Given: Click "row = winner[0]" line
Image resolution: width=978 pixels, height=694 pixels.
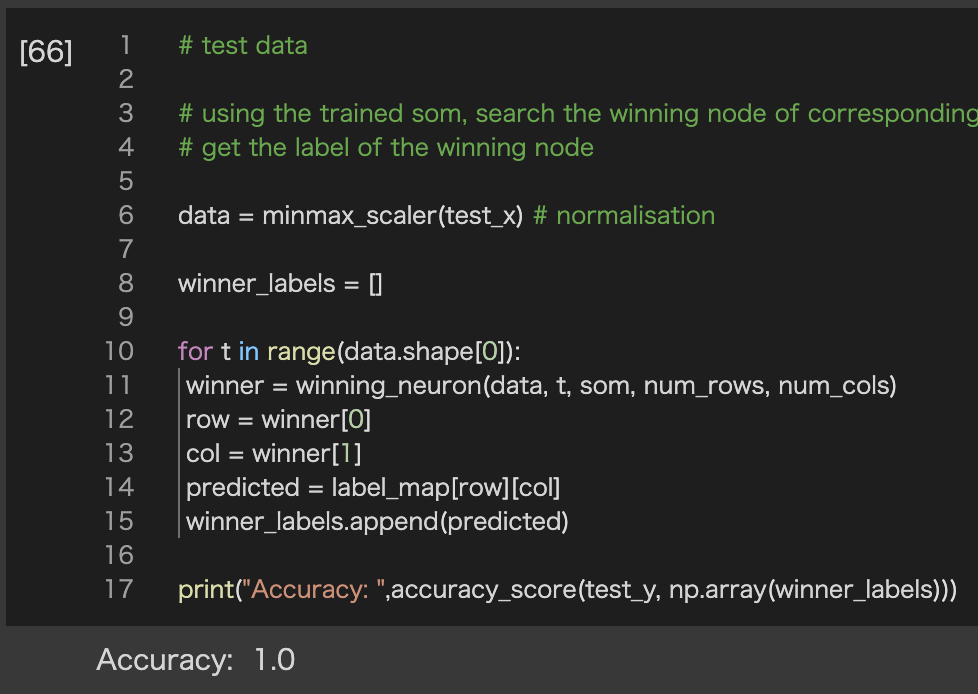Looking at the screenshot, I should pos(278,420).
